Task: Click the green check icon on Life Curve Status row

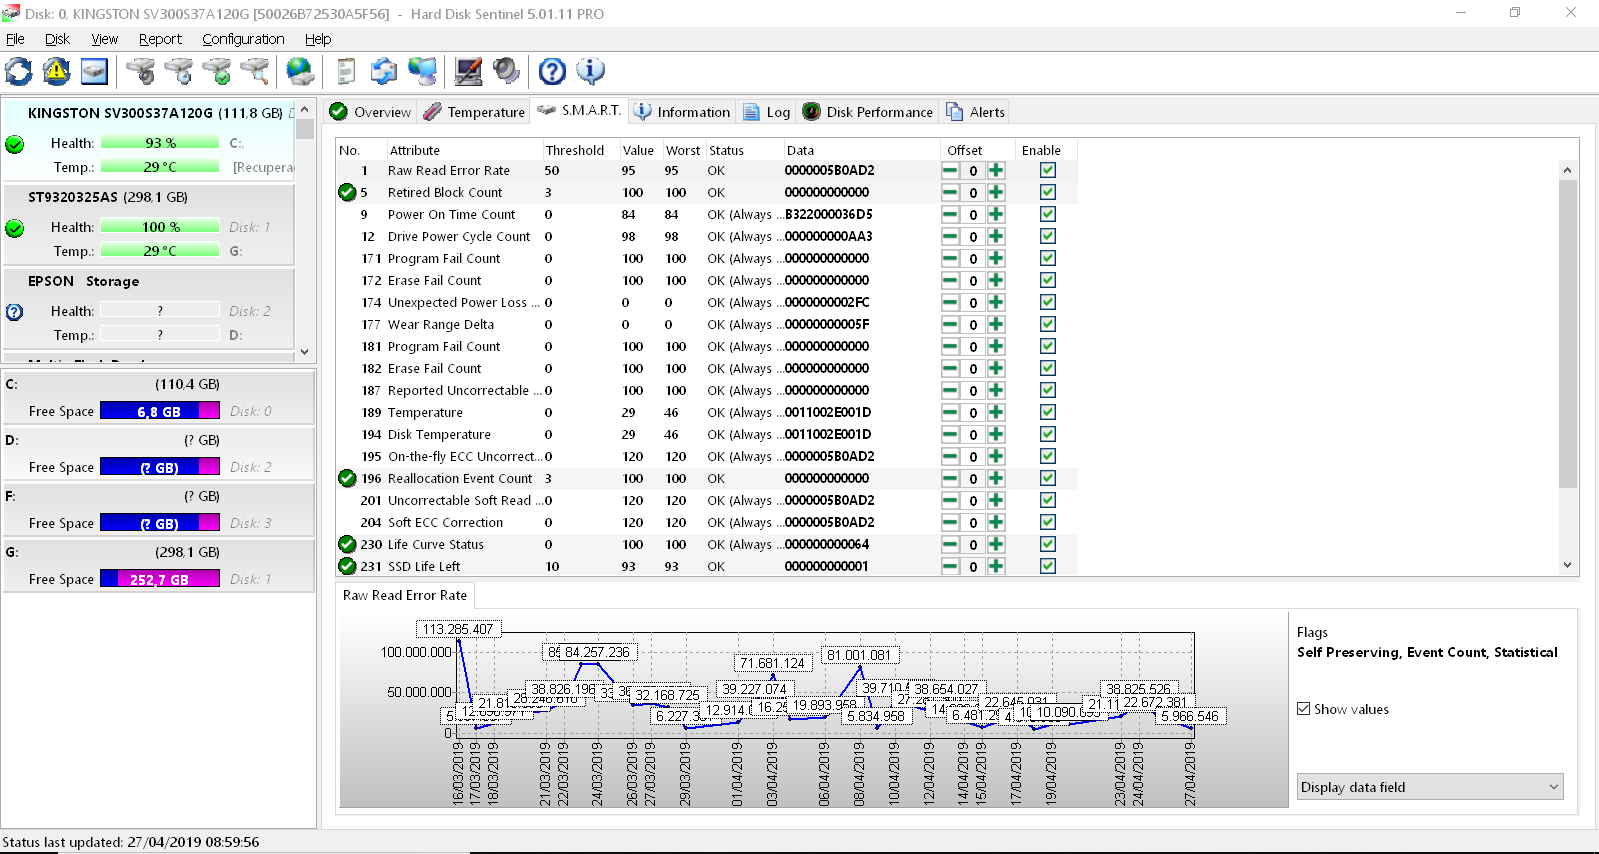Action: pos(347,544)
